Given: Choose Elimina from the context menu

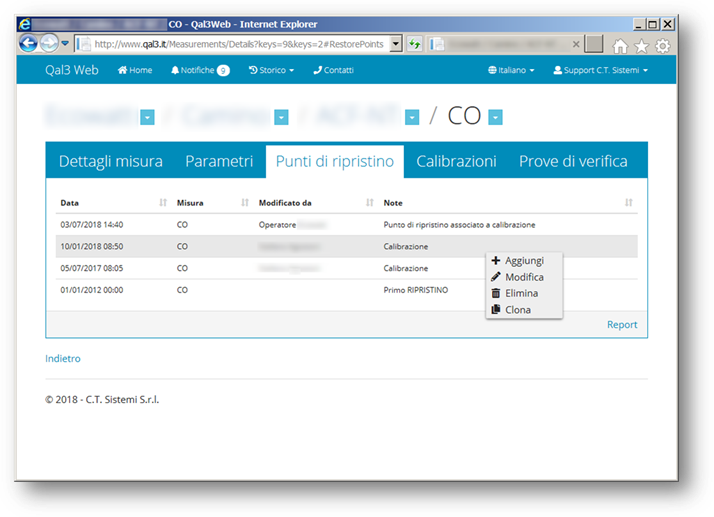Looking at the screenshot, I should [521, 293].
